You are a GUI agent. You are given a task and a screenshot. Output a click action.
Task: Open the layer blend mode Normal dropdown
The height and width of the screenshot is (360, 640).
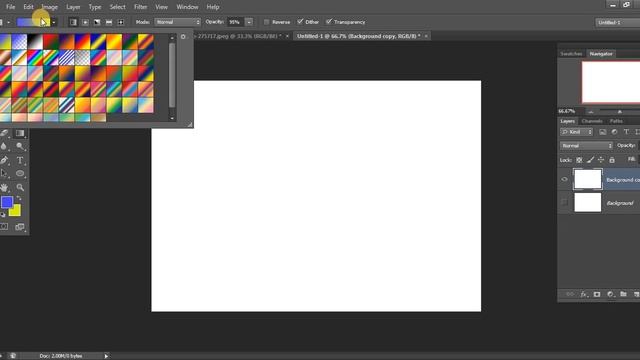point(586,146)
